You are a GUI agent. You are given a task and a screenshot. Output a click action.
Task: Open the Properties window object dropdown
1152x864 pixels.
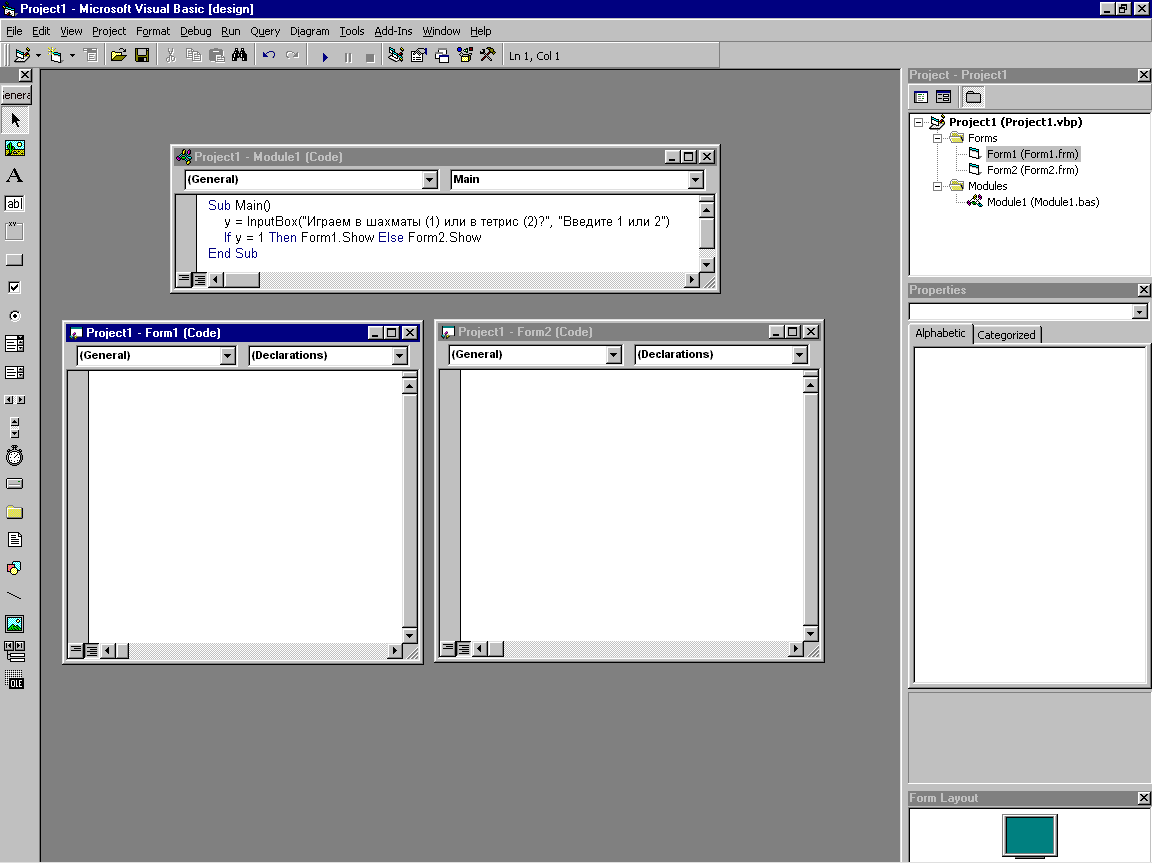point(1139,312)
